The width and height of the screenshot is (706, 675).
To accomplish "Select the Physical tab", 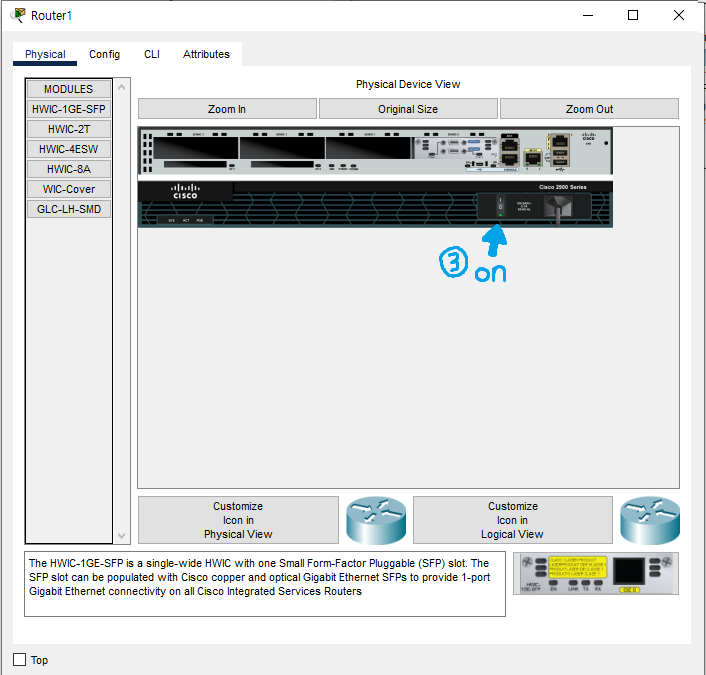I will point(45,54).
